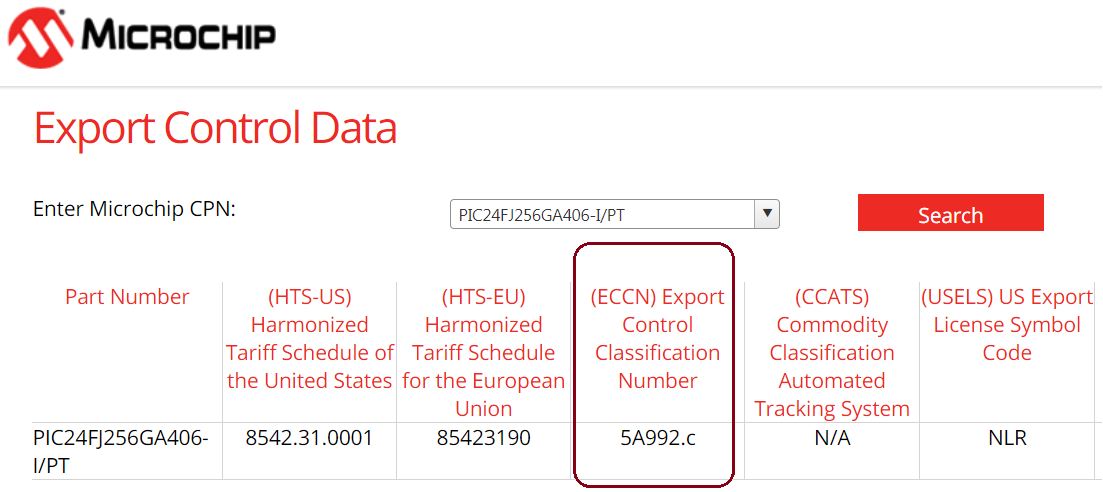The image size is (1103, 492).
Task: Click the HTS-US Harmonized Tariff header
Action: pyautogui.click(x=310, y=339)
